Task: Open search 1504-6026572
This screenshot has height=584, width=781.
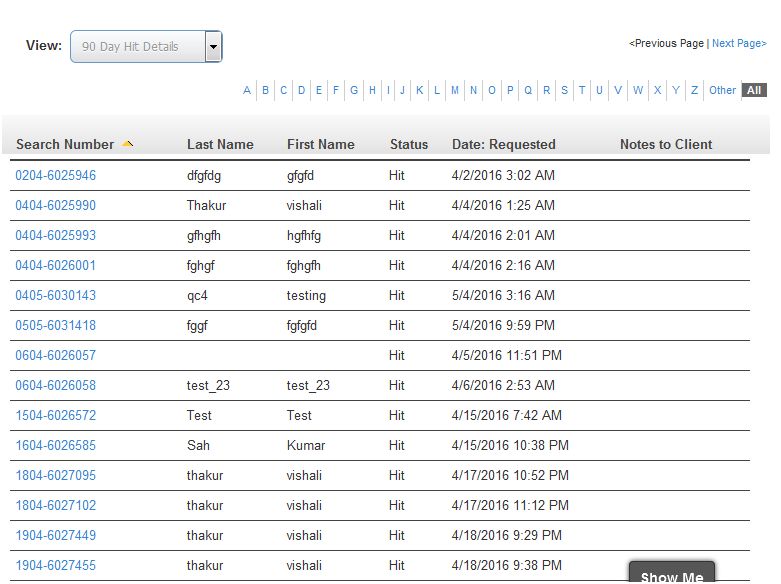Action: (x=55, y=415)
